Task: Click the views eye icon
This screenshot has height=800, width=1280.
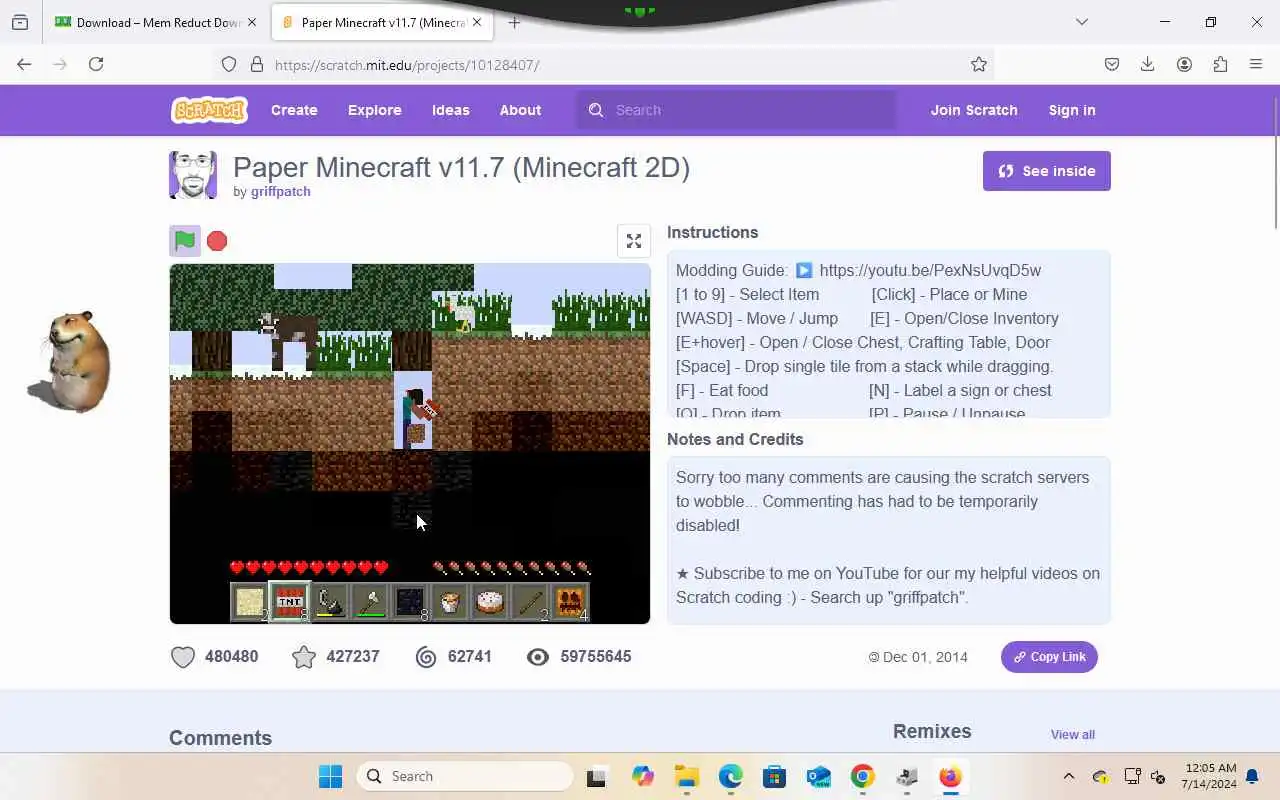Action: tap(538, 657)
